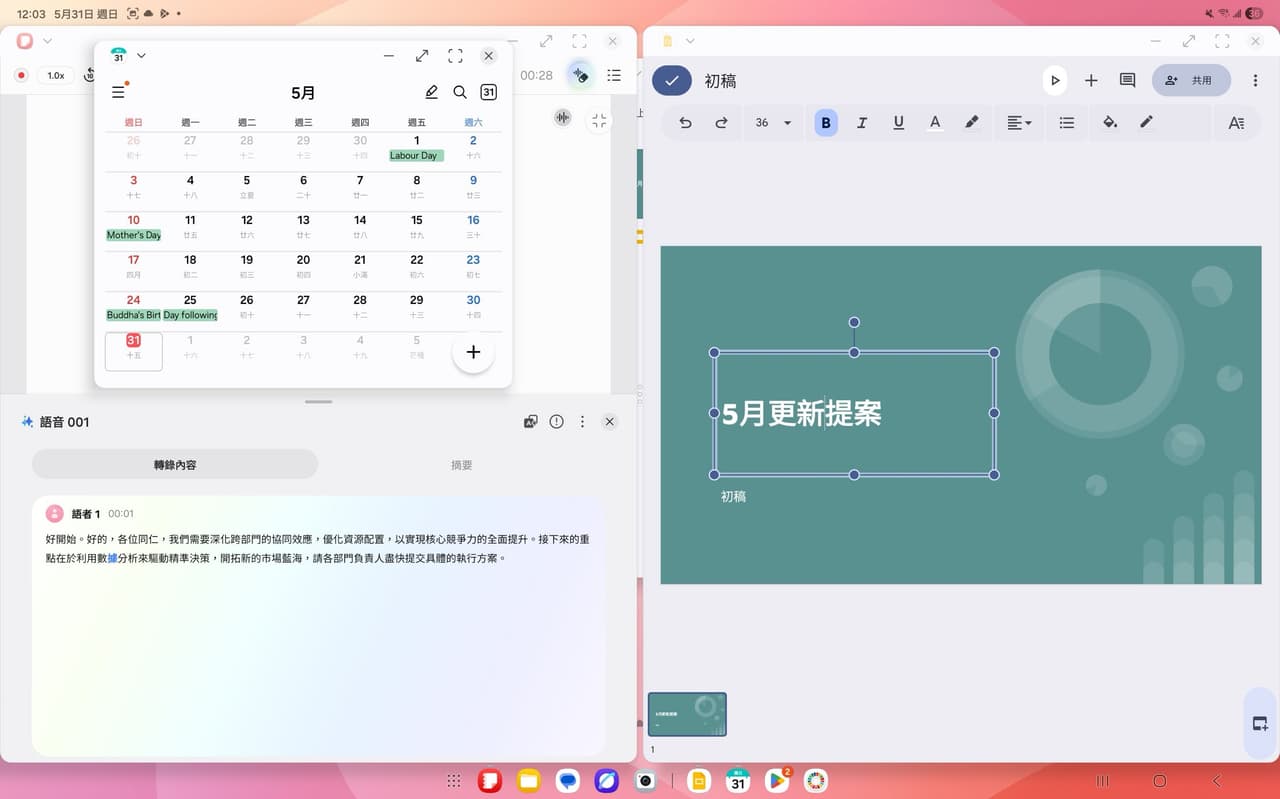
Task: Select slide 1 thumbnail in filmstrip
Action: click(687, 714)
